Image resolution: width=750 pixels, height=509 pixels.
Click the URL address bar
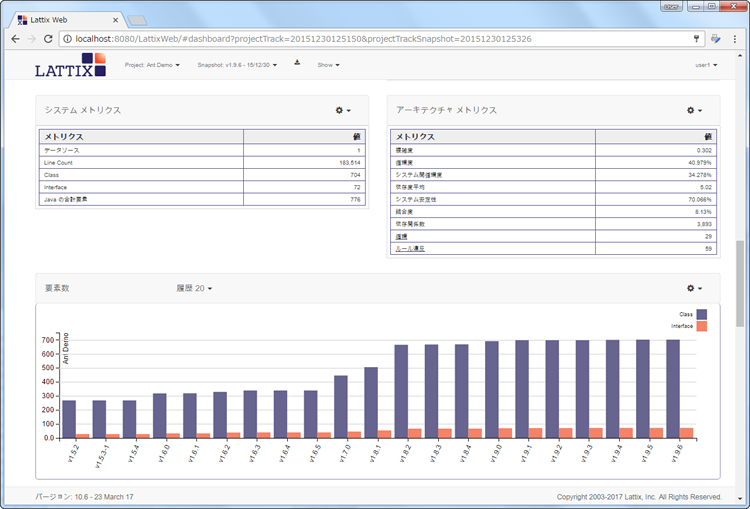pyautogui.click(x=381, y=39)
